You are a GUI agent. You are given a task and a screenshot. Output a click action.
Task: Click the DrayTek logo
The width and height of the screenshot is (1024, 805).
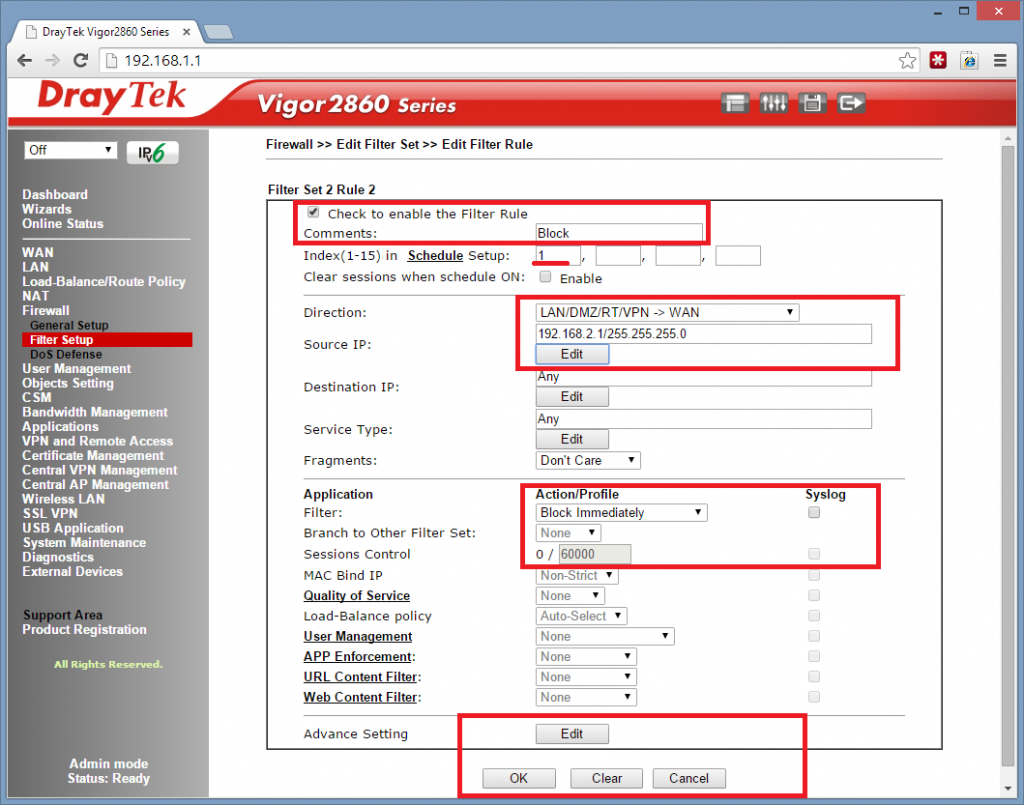coord(112,97)
